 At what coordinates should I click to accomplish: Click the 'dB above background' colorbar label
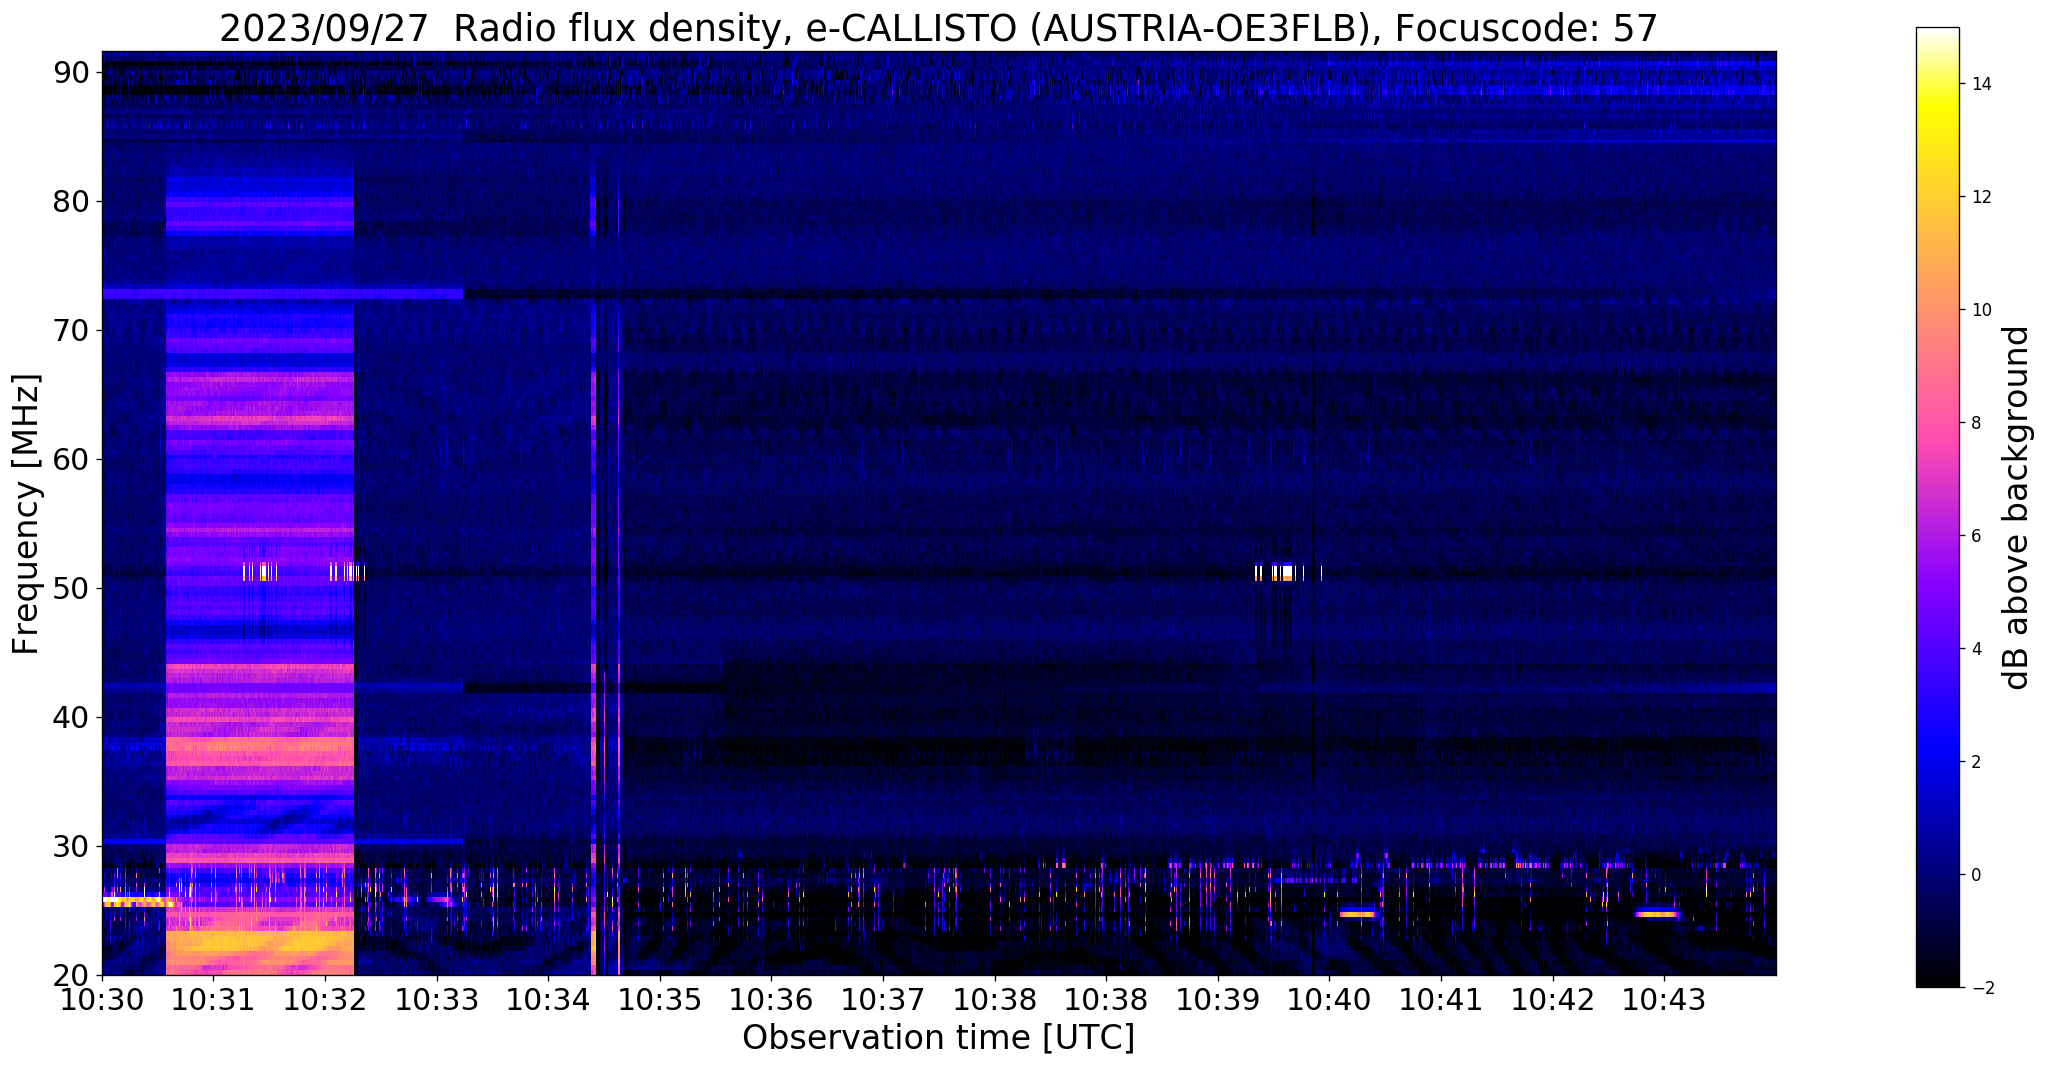coord(2016,507)
